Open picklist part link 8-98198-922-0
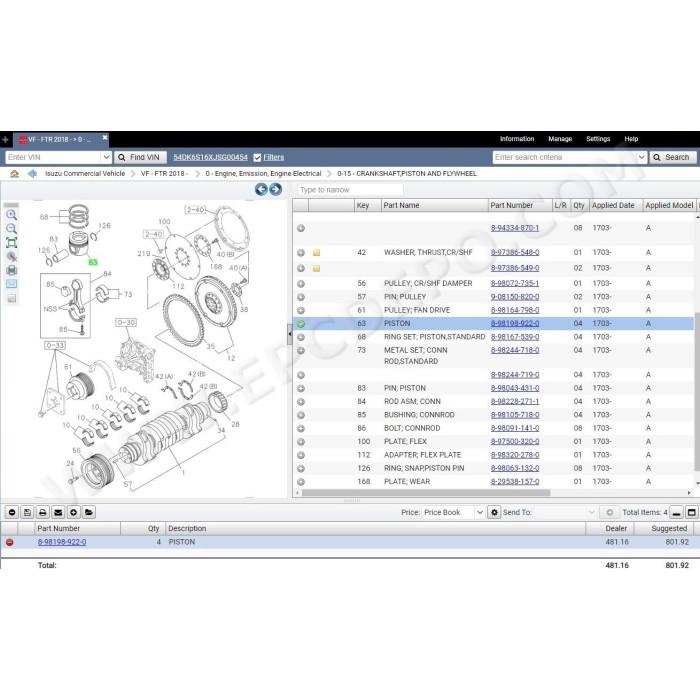The height and width of the screenshot is (700, 700). (x=62, y=542)
